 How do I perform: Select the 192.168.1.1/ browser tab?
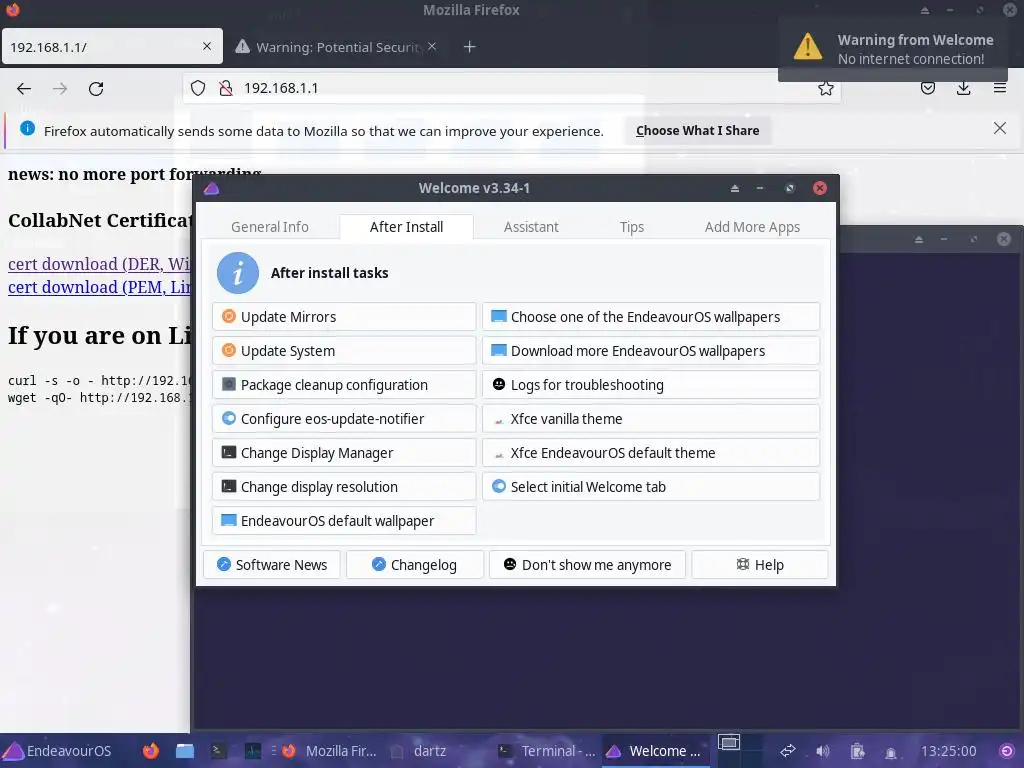coord(112,46)
